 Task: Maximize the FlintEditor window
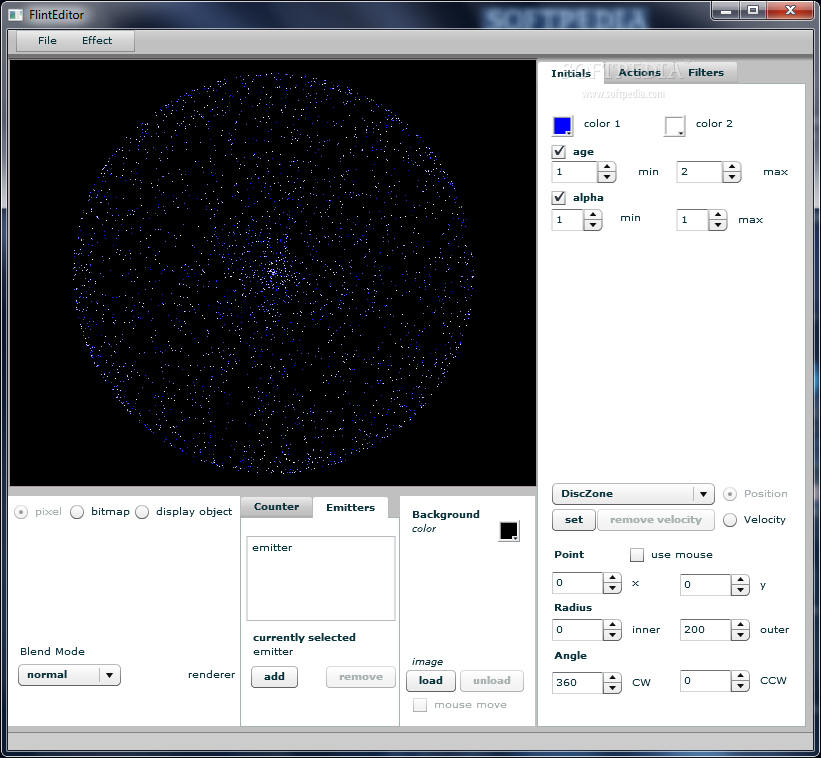click(752, 10)
